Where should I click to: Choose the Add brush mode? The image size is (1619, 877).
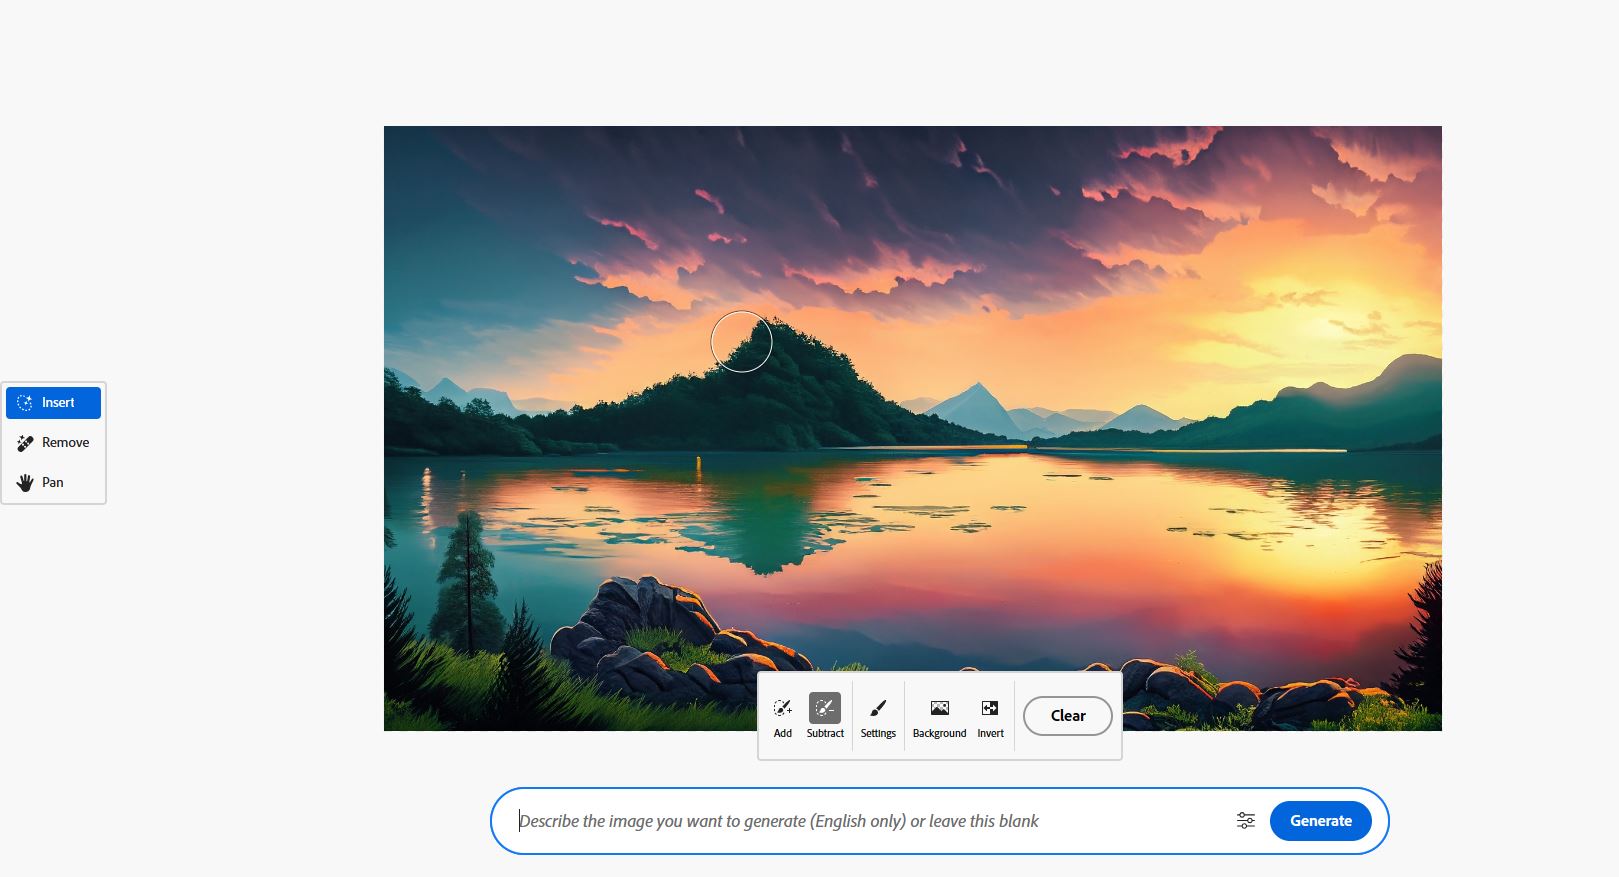pos(782,716)
